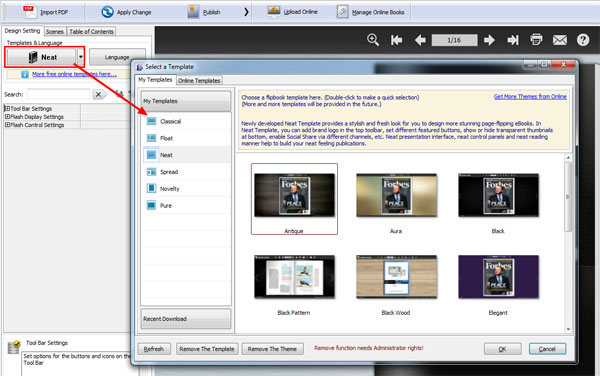The image size is (600, 376).
Task: Clear search with the X button
Action: [99, 94]
